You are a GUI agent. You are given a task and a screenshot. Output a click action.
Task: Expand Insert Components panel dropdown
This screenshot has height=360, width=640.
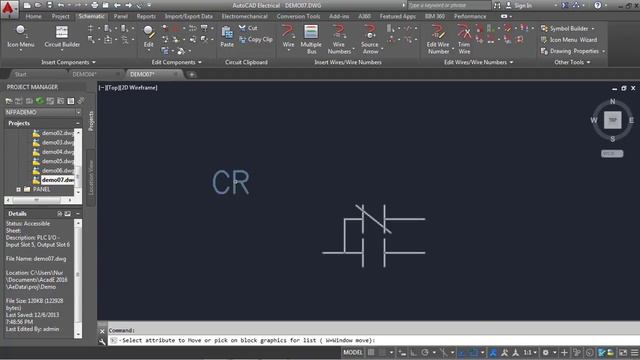tap(68, 62)
